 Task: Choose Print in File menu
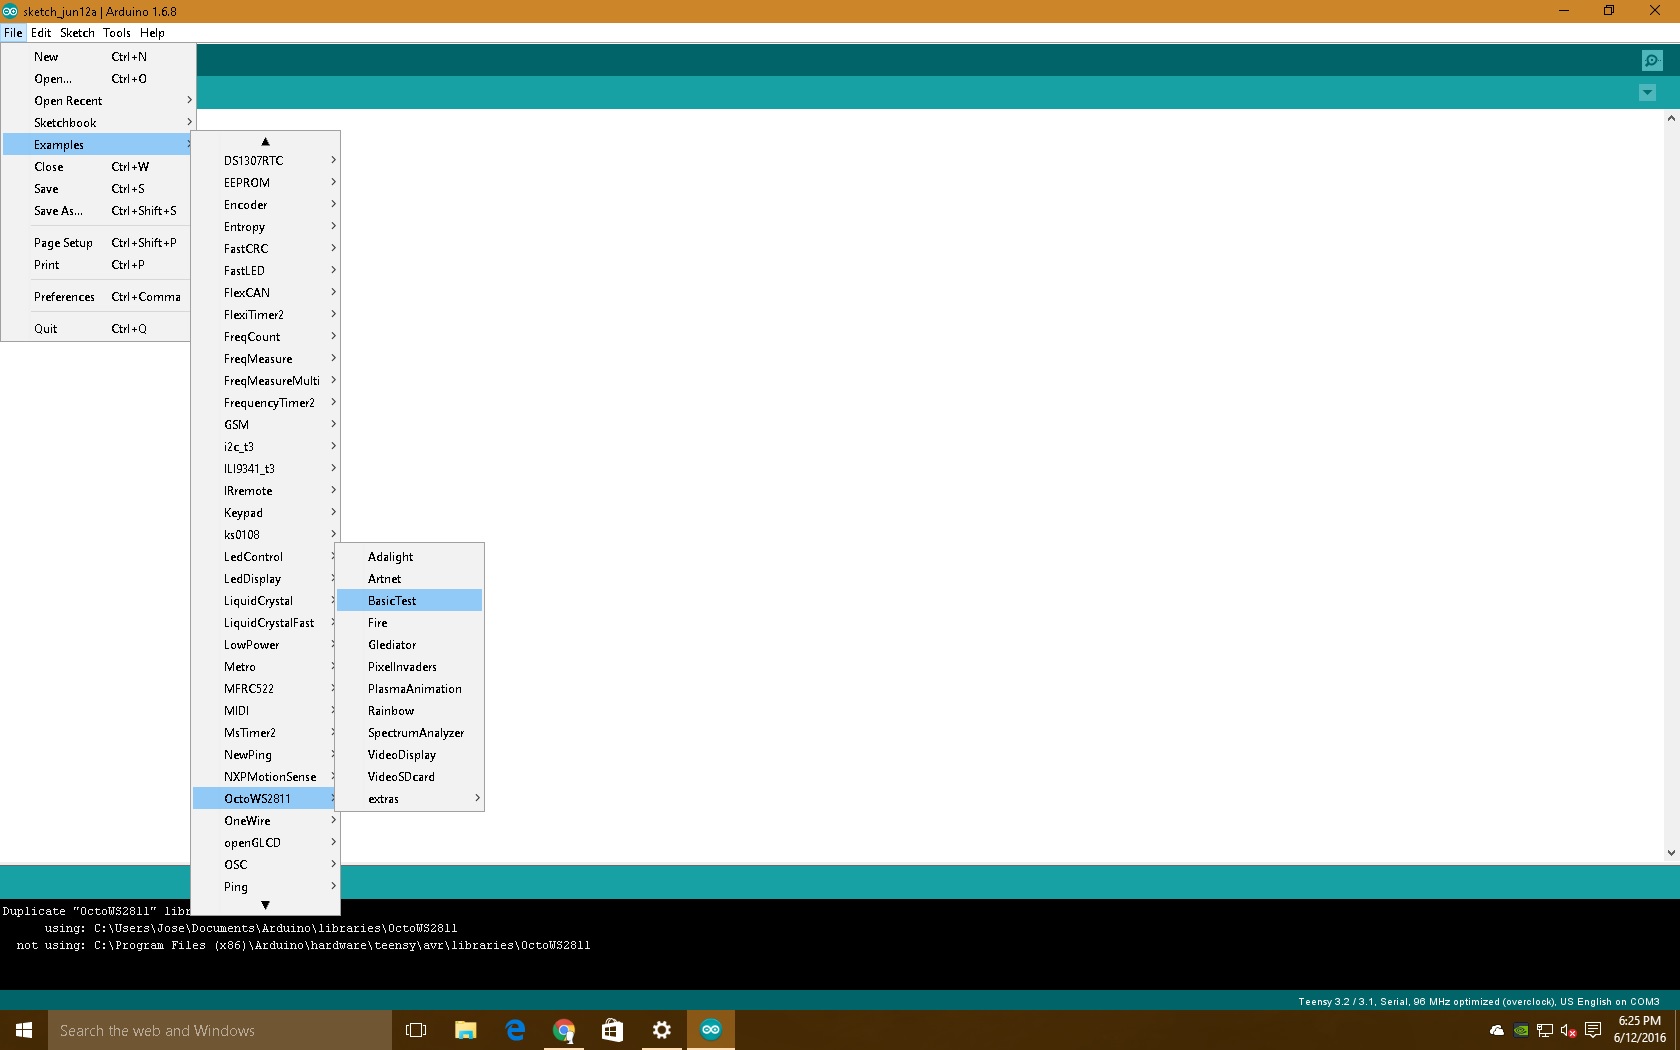[98, 265]
